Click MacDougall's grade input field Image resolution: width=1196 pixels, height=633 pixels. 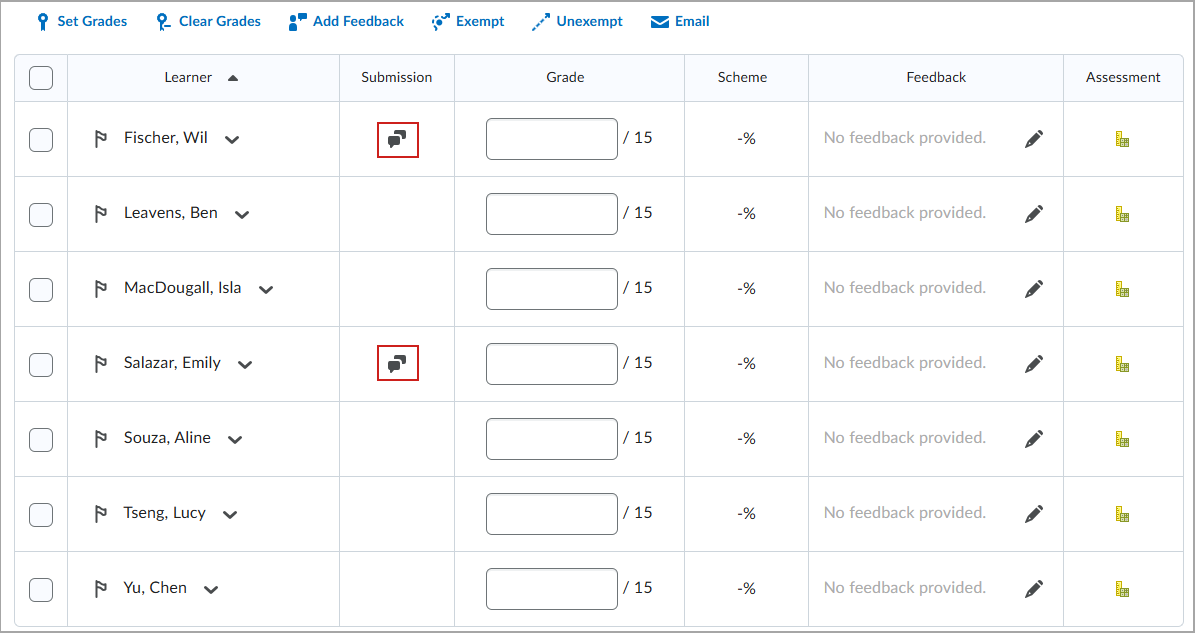pyautogui.click(x=551, y=288)
